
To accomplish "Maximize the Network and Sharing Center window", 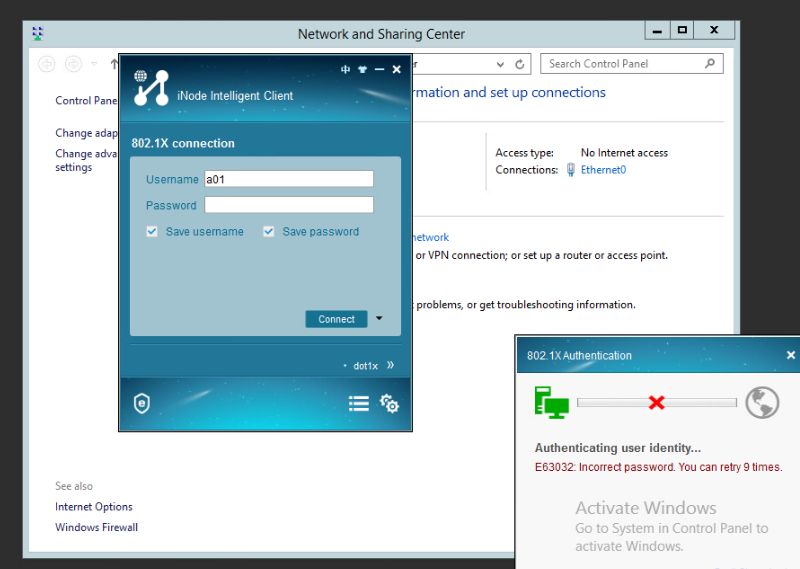I will point(682,31).
